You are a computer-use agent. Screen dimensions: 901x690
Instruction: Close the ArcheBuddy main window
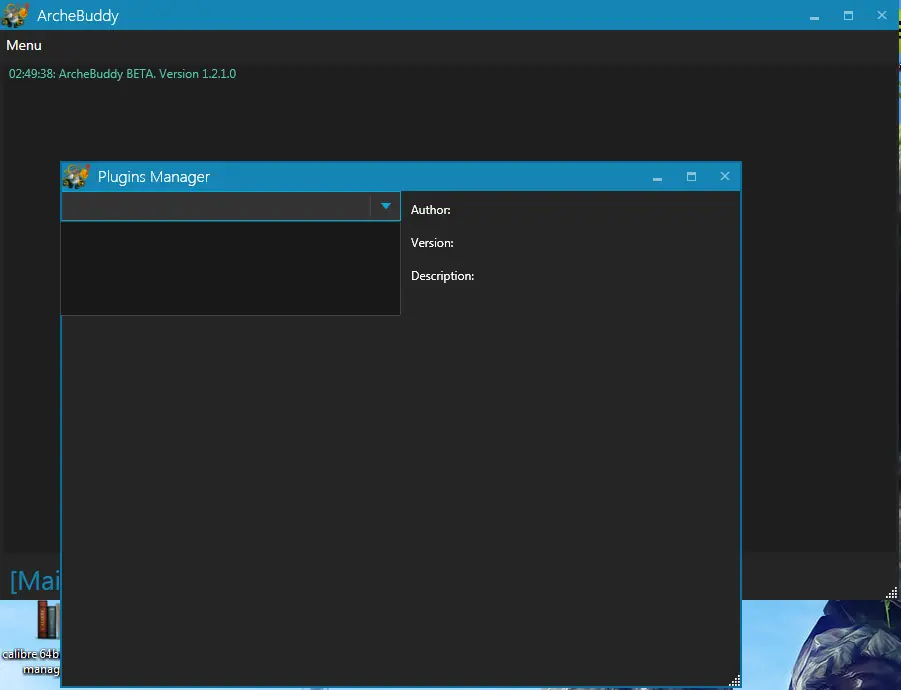pyautogui.click(x=881, y=16)
